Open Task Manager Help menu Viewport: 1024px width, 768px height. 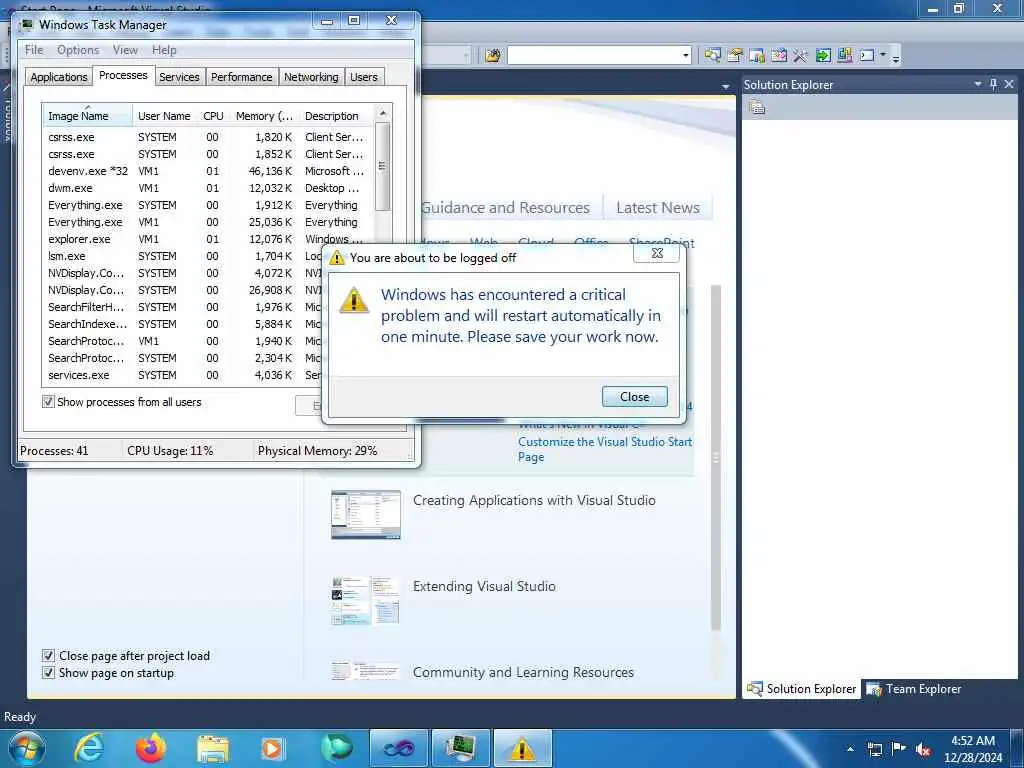pos(164,50)
